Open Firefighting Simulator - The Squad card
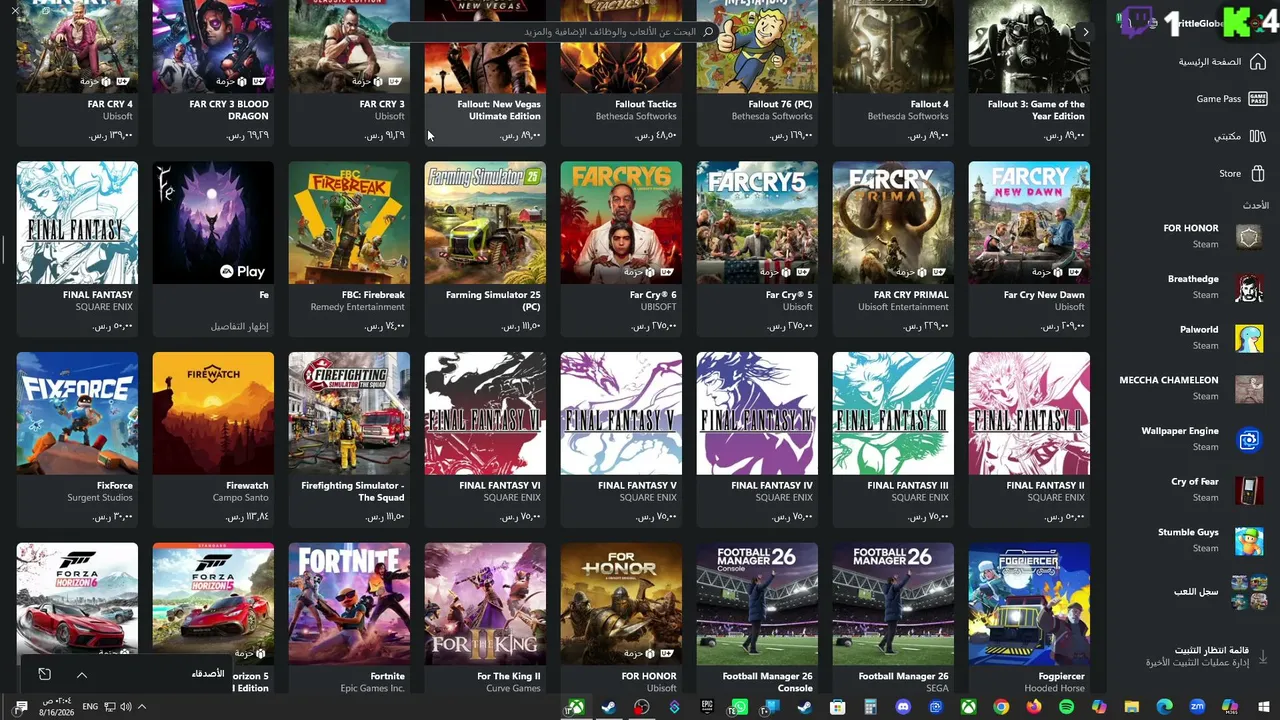Viewport: 1280px width, 720px height. pyautogui.click(x=349, y=439)
